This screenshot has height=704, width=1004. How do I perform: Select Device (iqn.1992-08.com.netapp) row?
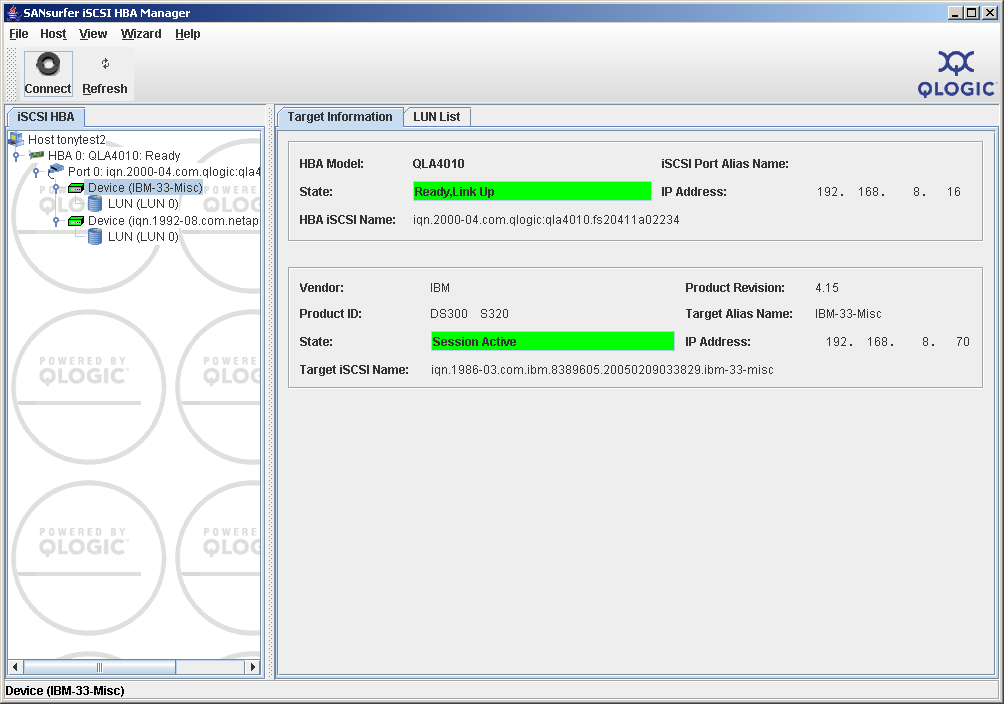174,221
